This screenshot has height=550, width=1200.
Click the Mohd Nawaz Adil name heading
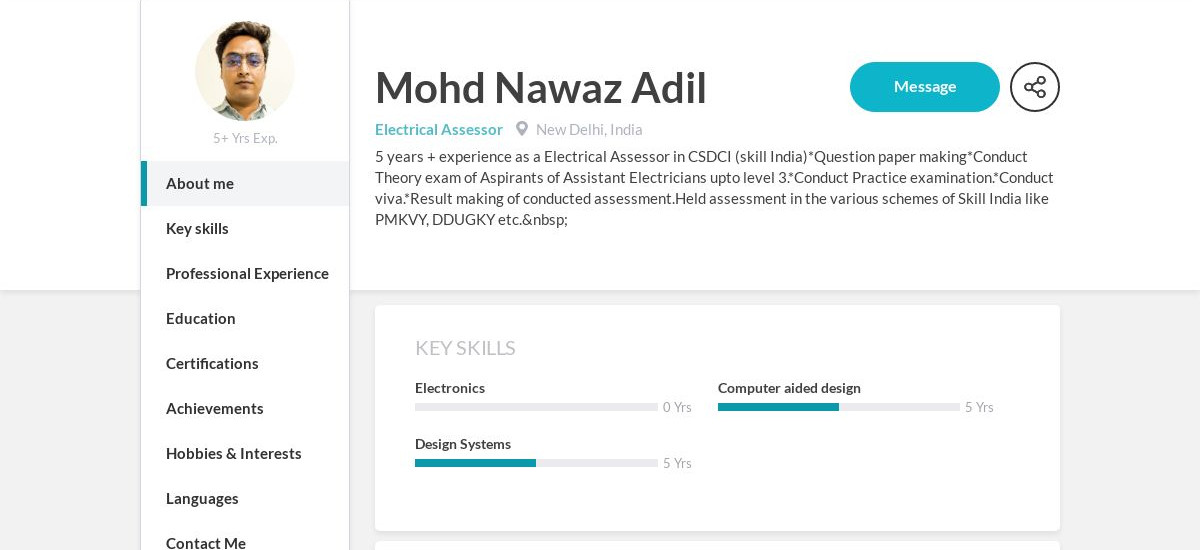(x=541, y=87)
